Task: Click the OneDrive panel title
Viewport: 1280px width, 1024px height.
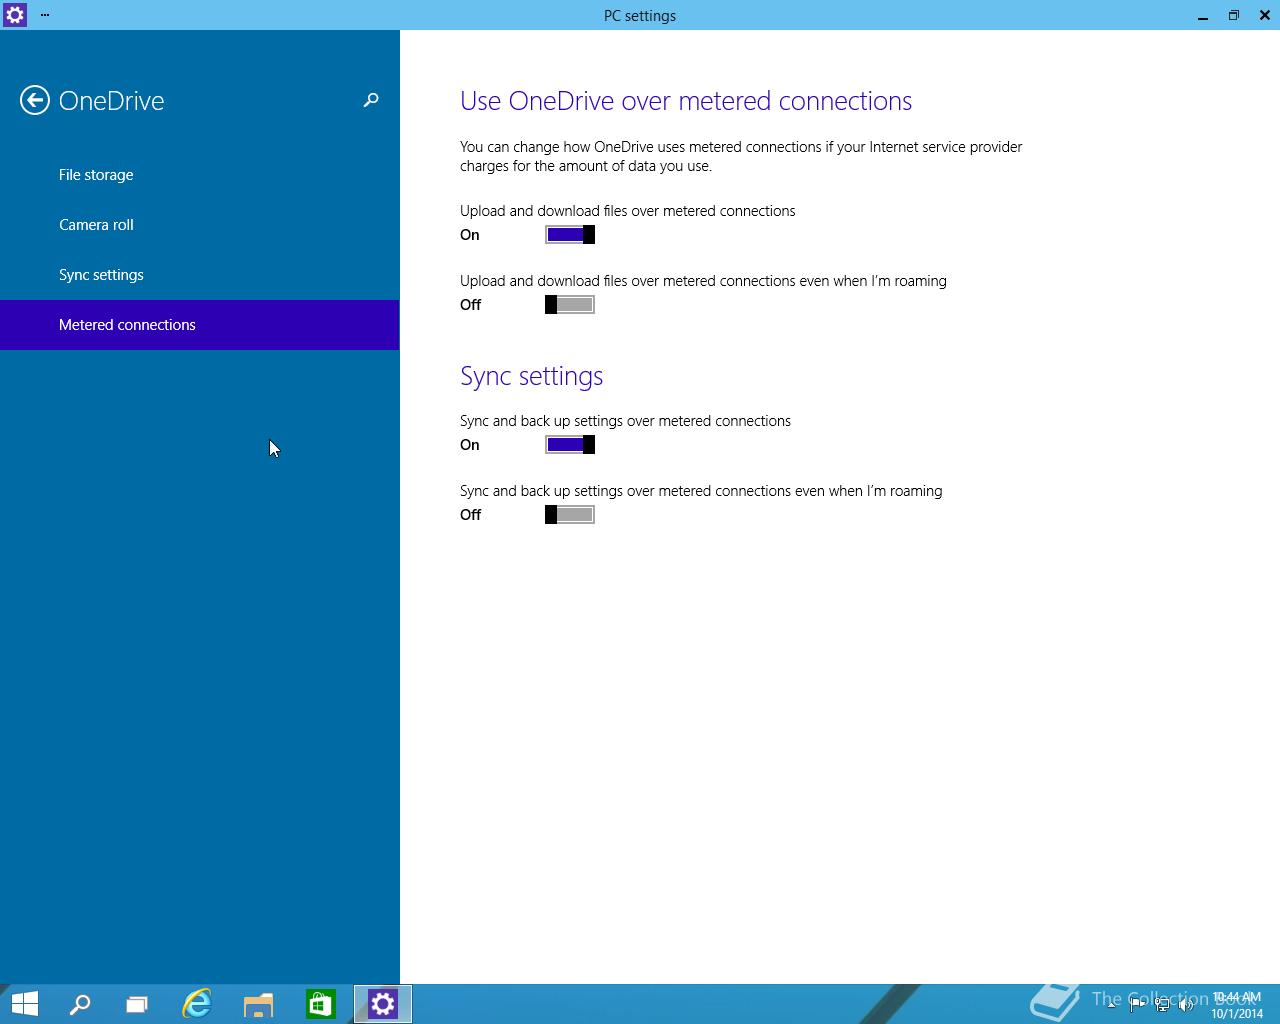Action: click(111, 101)
